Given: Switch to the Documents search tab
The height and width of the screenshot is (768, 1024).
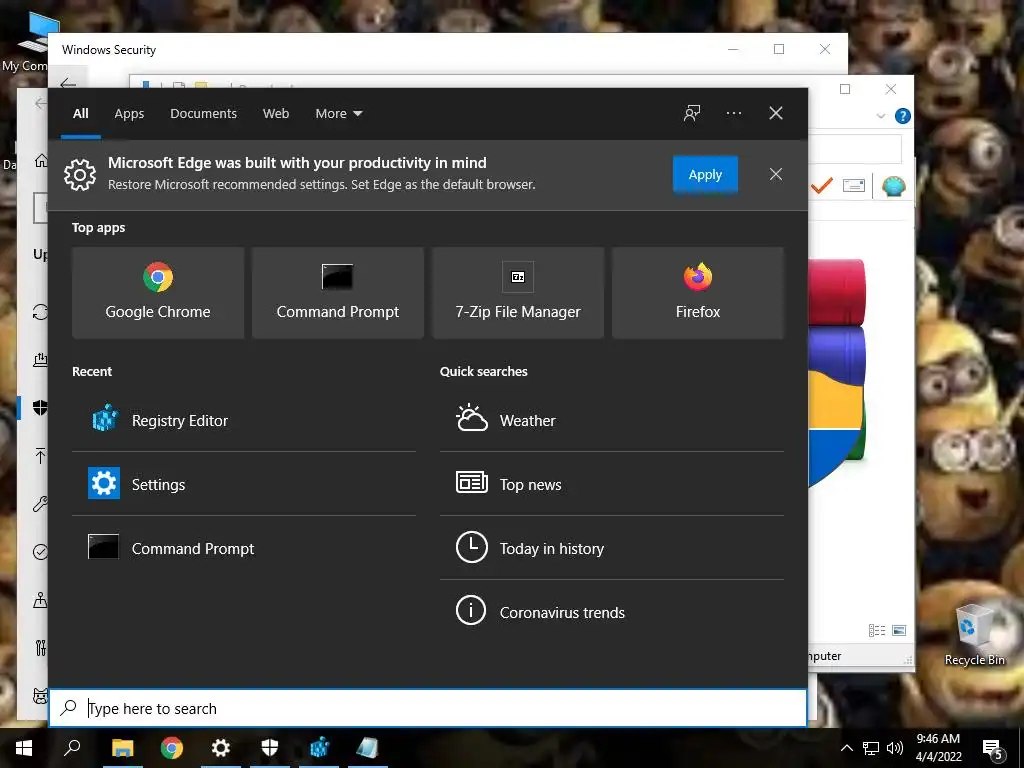Looking at the screenshot, I should click(x=203, y=113).
